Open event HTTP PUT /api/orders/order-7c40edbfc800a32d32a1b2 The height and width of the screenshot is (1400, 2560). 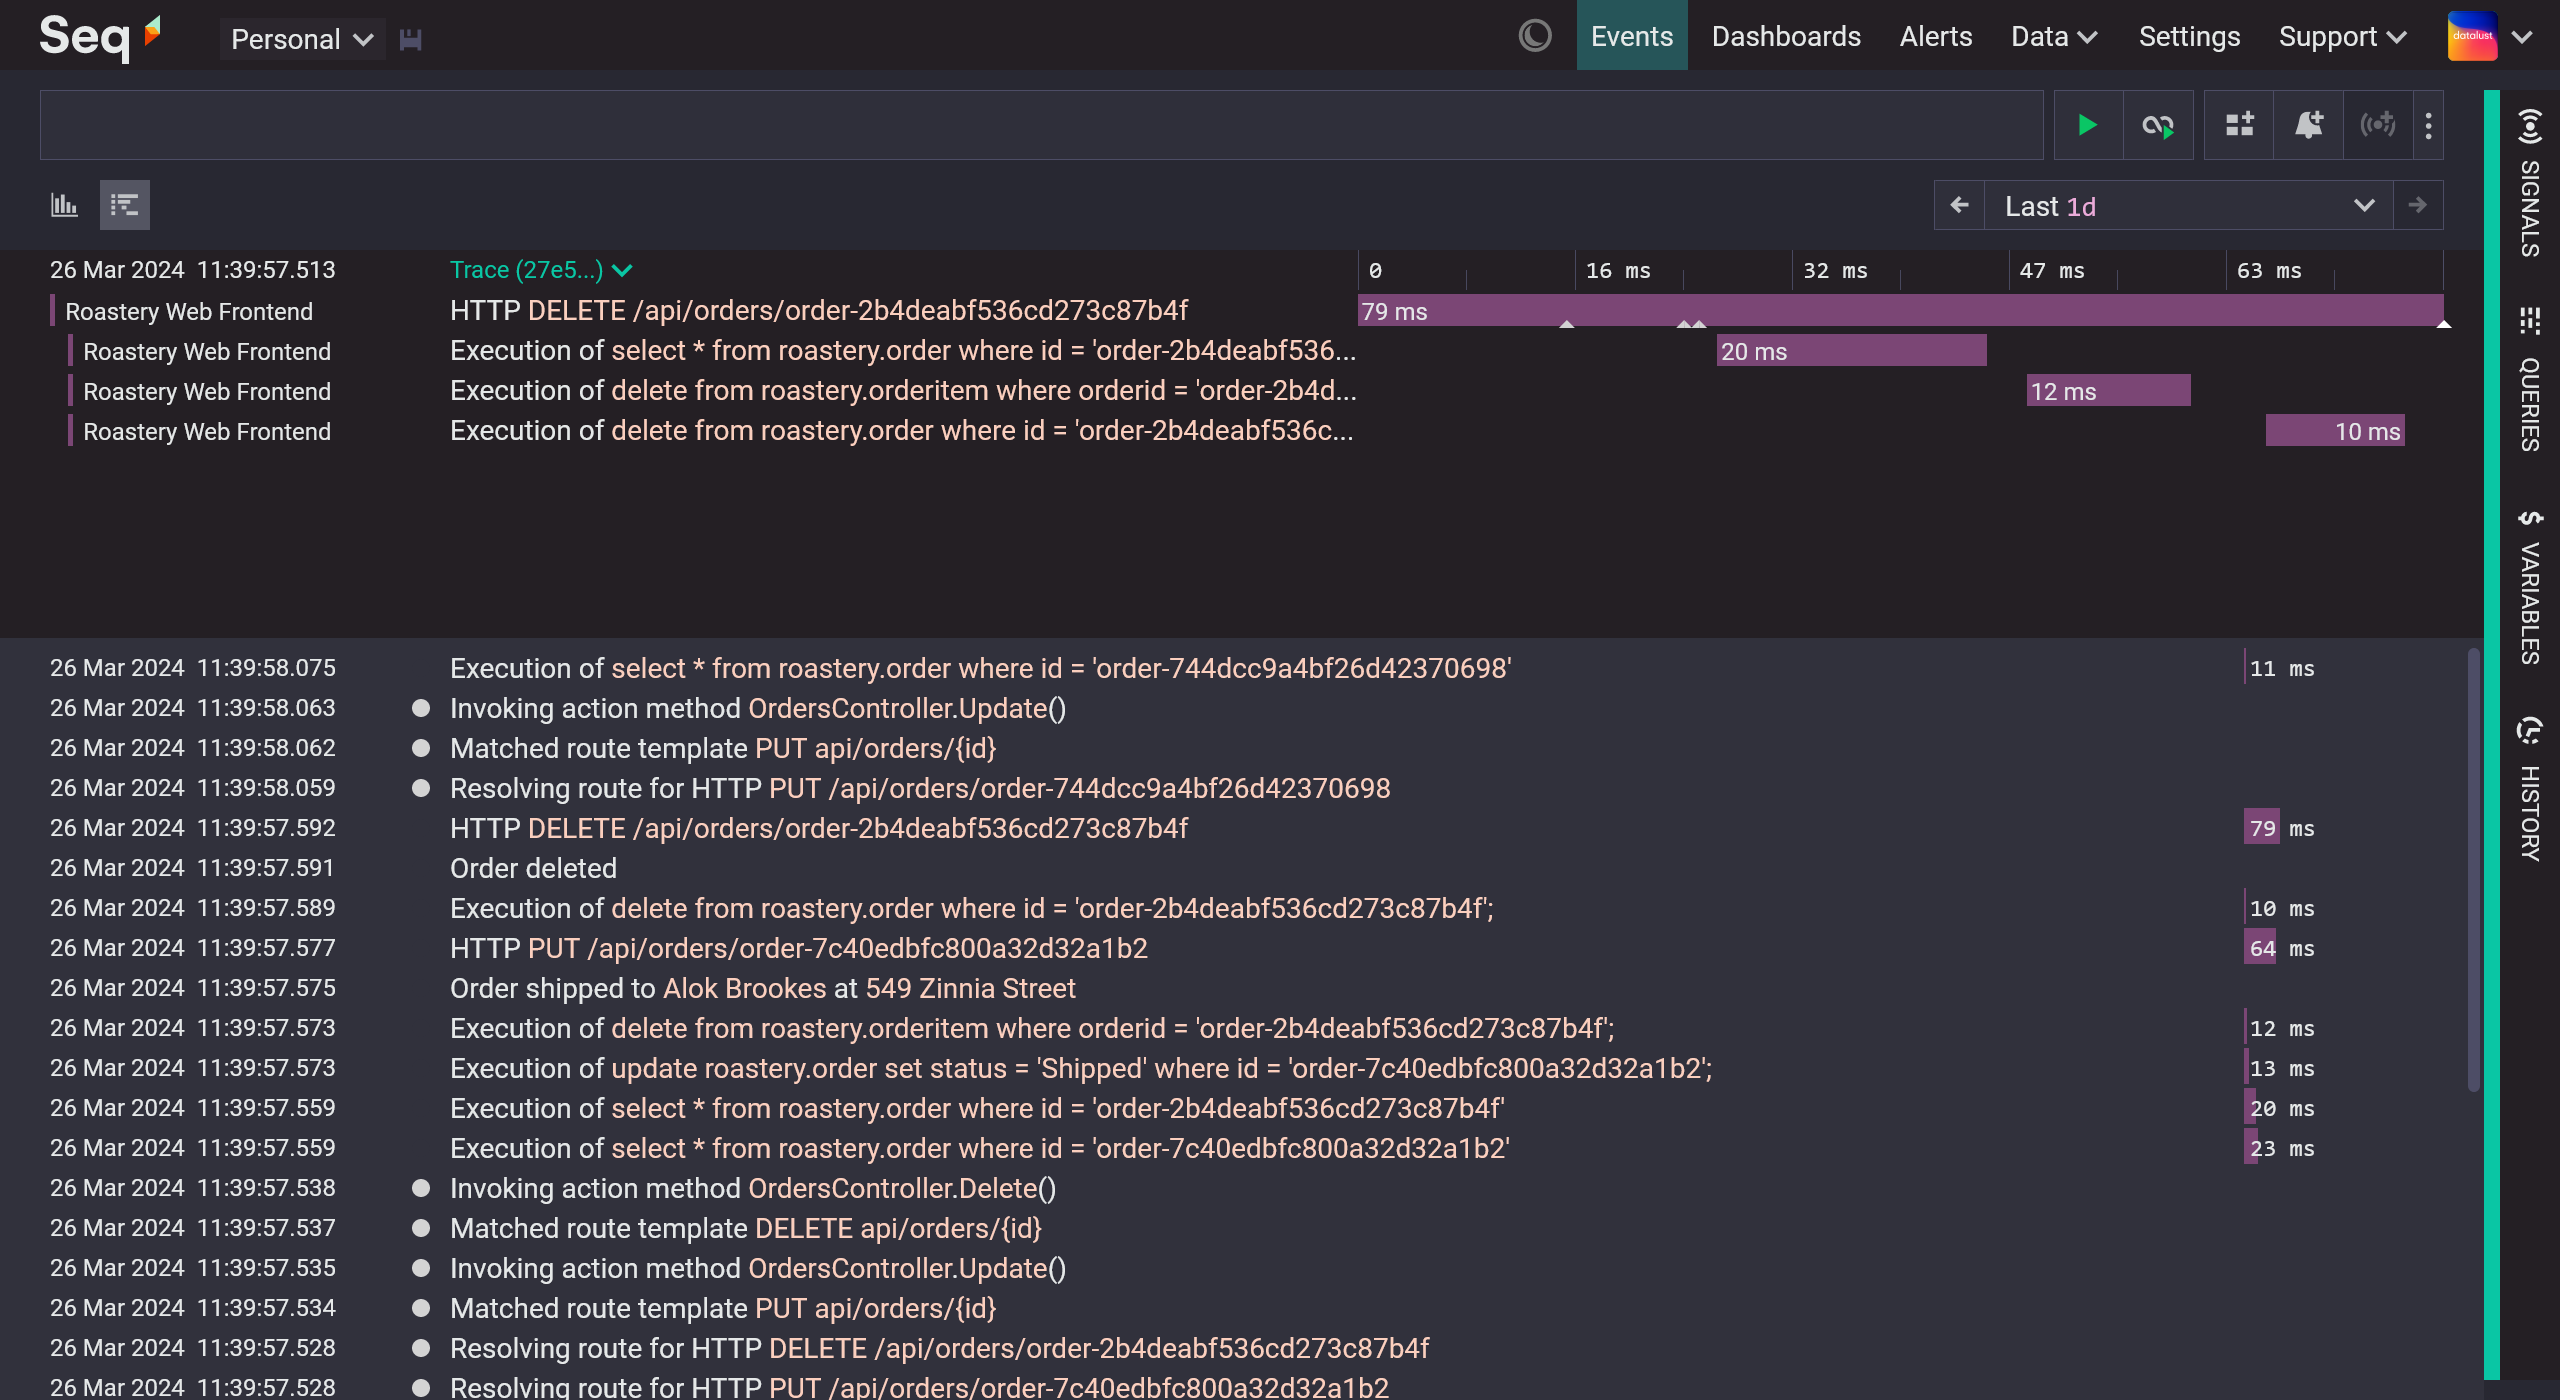click(799, 948)
